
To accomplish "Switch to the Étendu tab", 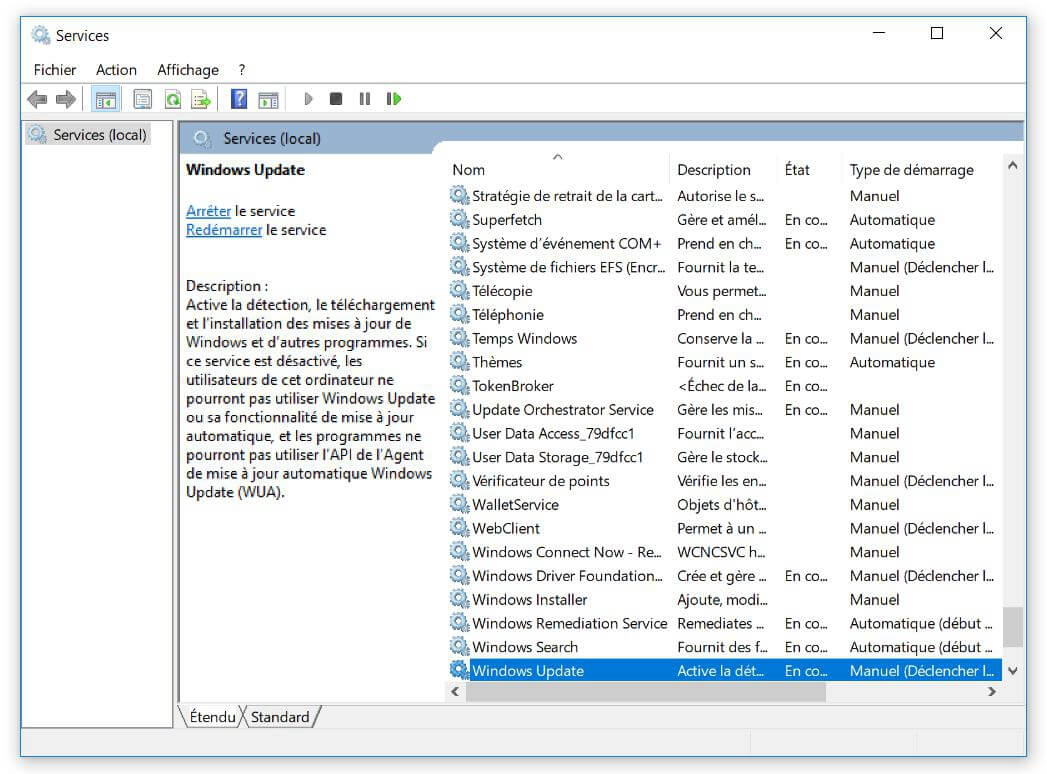I will pyautogui.click(x=212, y=717).
